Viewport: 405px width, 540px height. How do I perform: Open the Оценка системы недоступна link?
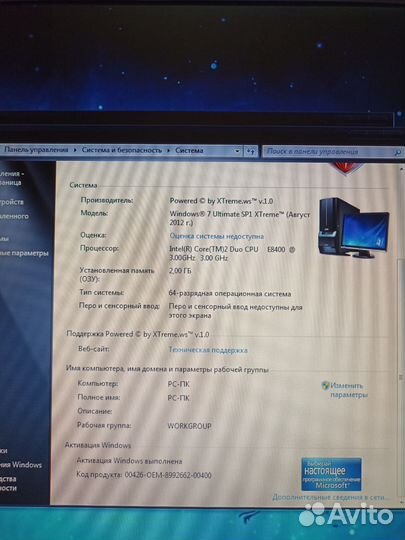click(x=217, y=236)
